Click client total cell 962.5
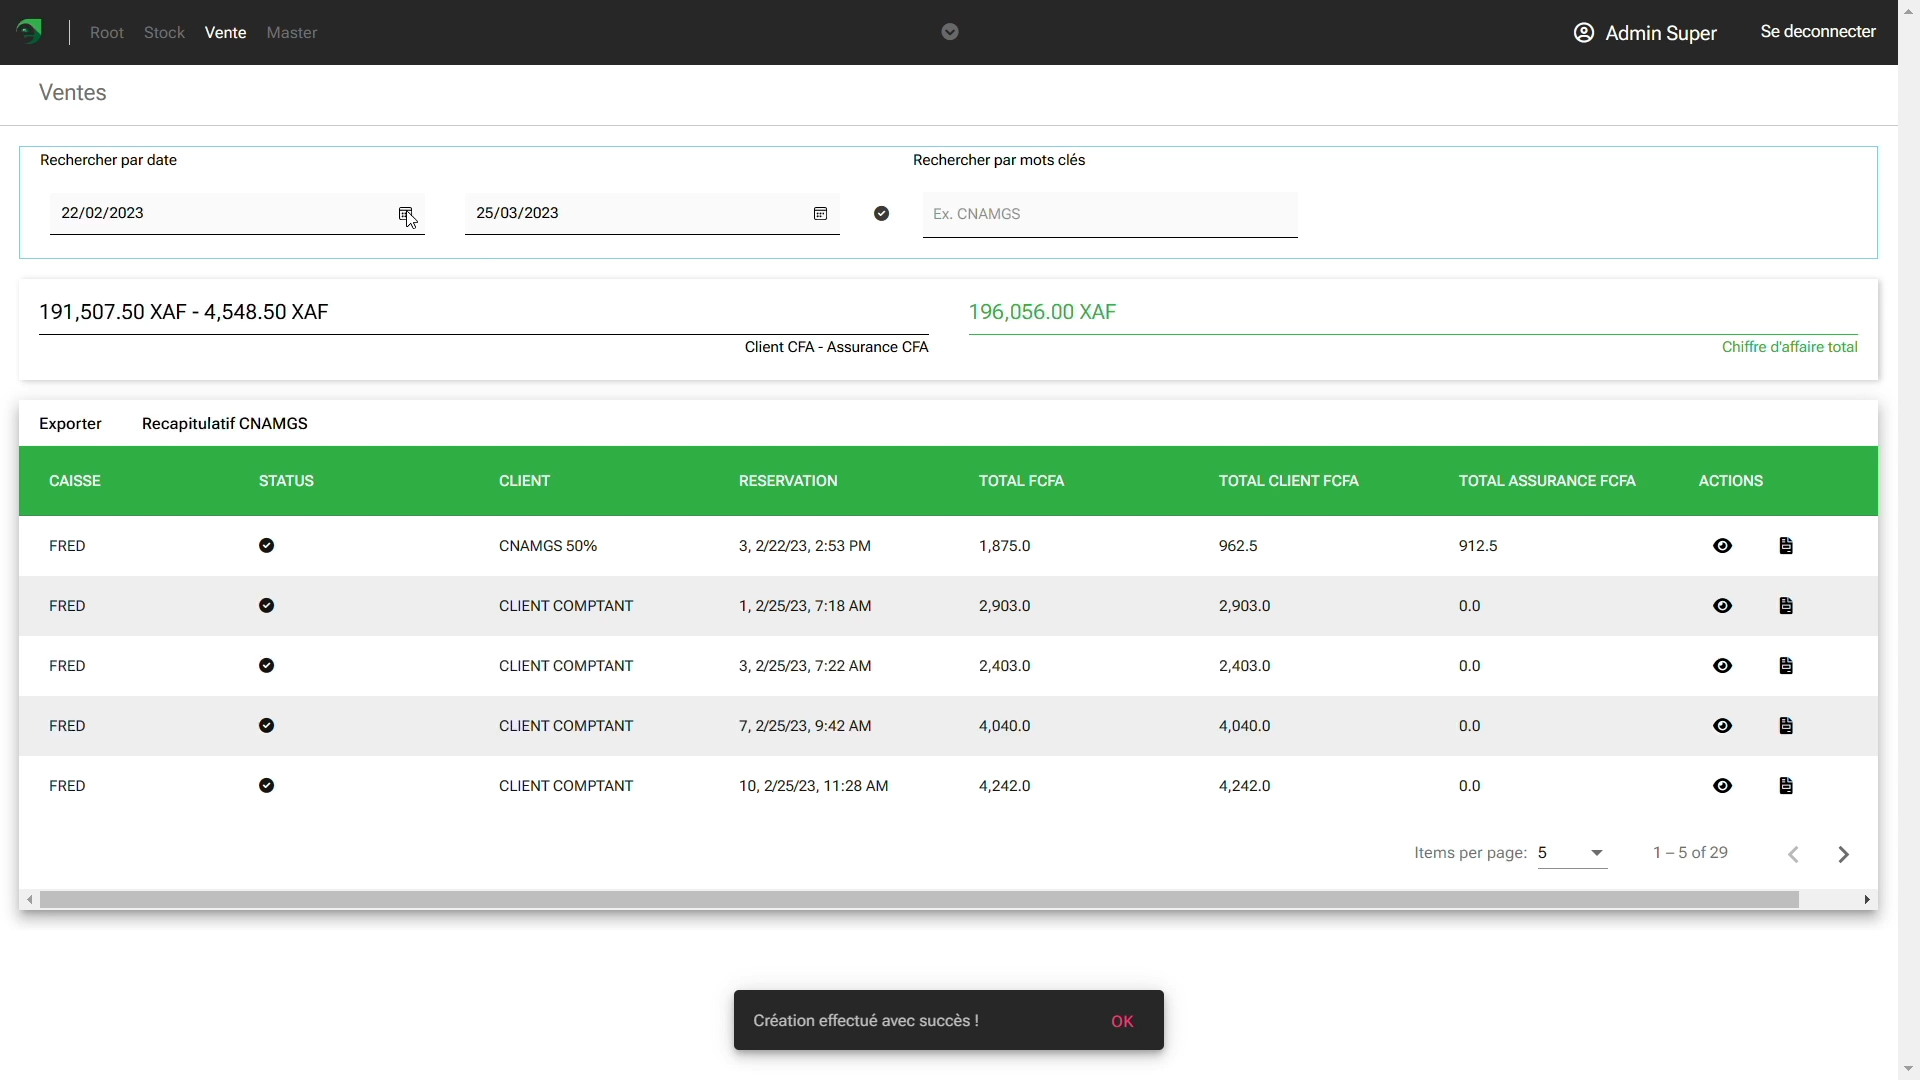1920x1080 pixels. (1238, 546)
